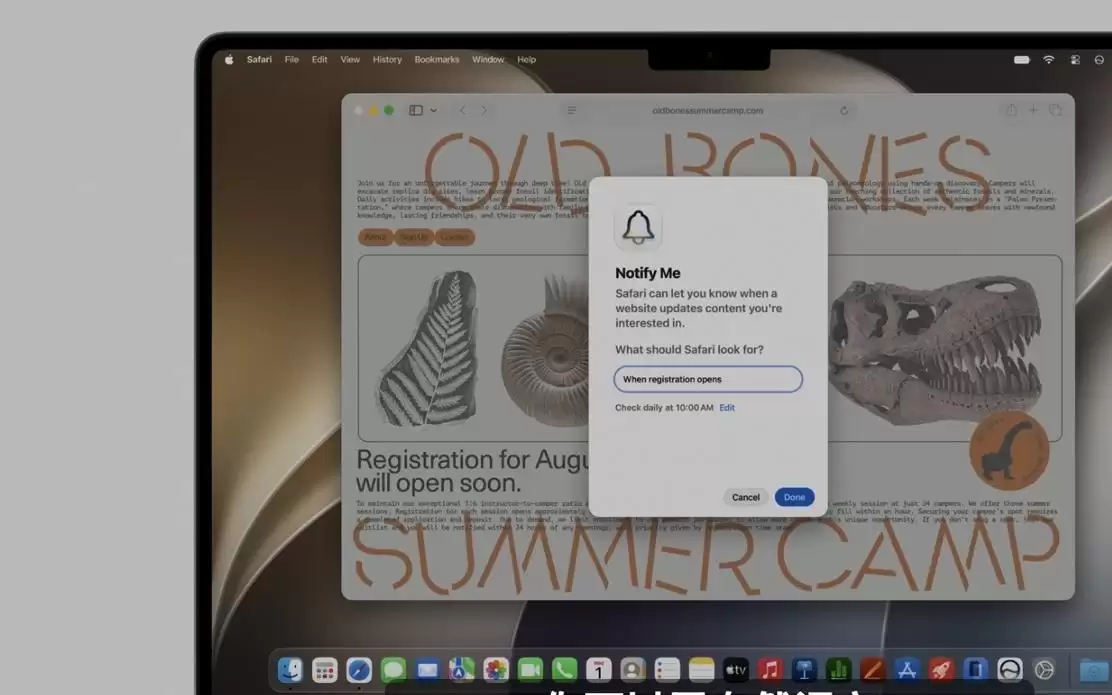This screenshot has height=695, width=1112.
Task: Click Edit next to check schedule
Action: [x=727, y=408]
